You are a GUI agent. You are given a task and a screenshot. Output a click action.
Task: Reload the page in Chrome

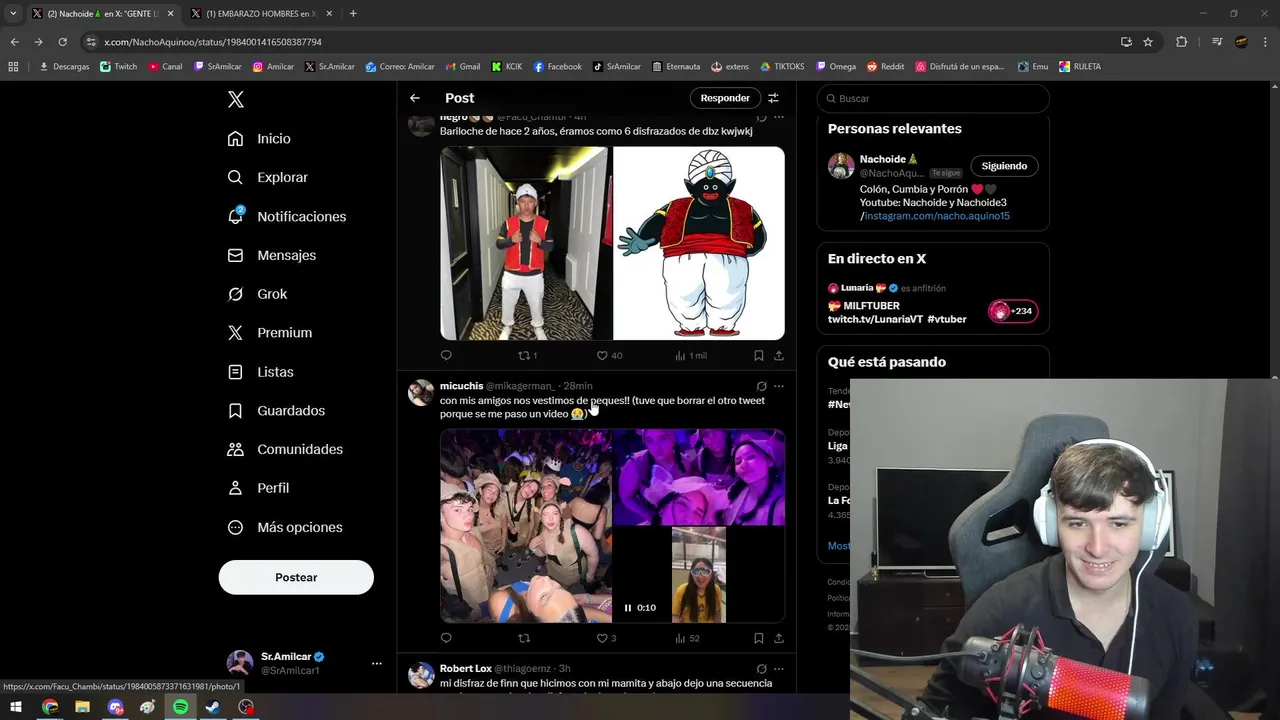(62, 42)
